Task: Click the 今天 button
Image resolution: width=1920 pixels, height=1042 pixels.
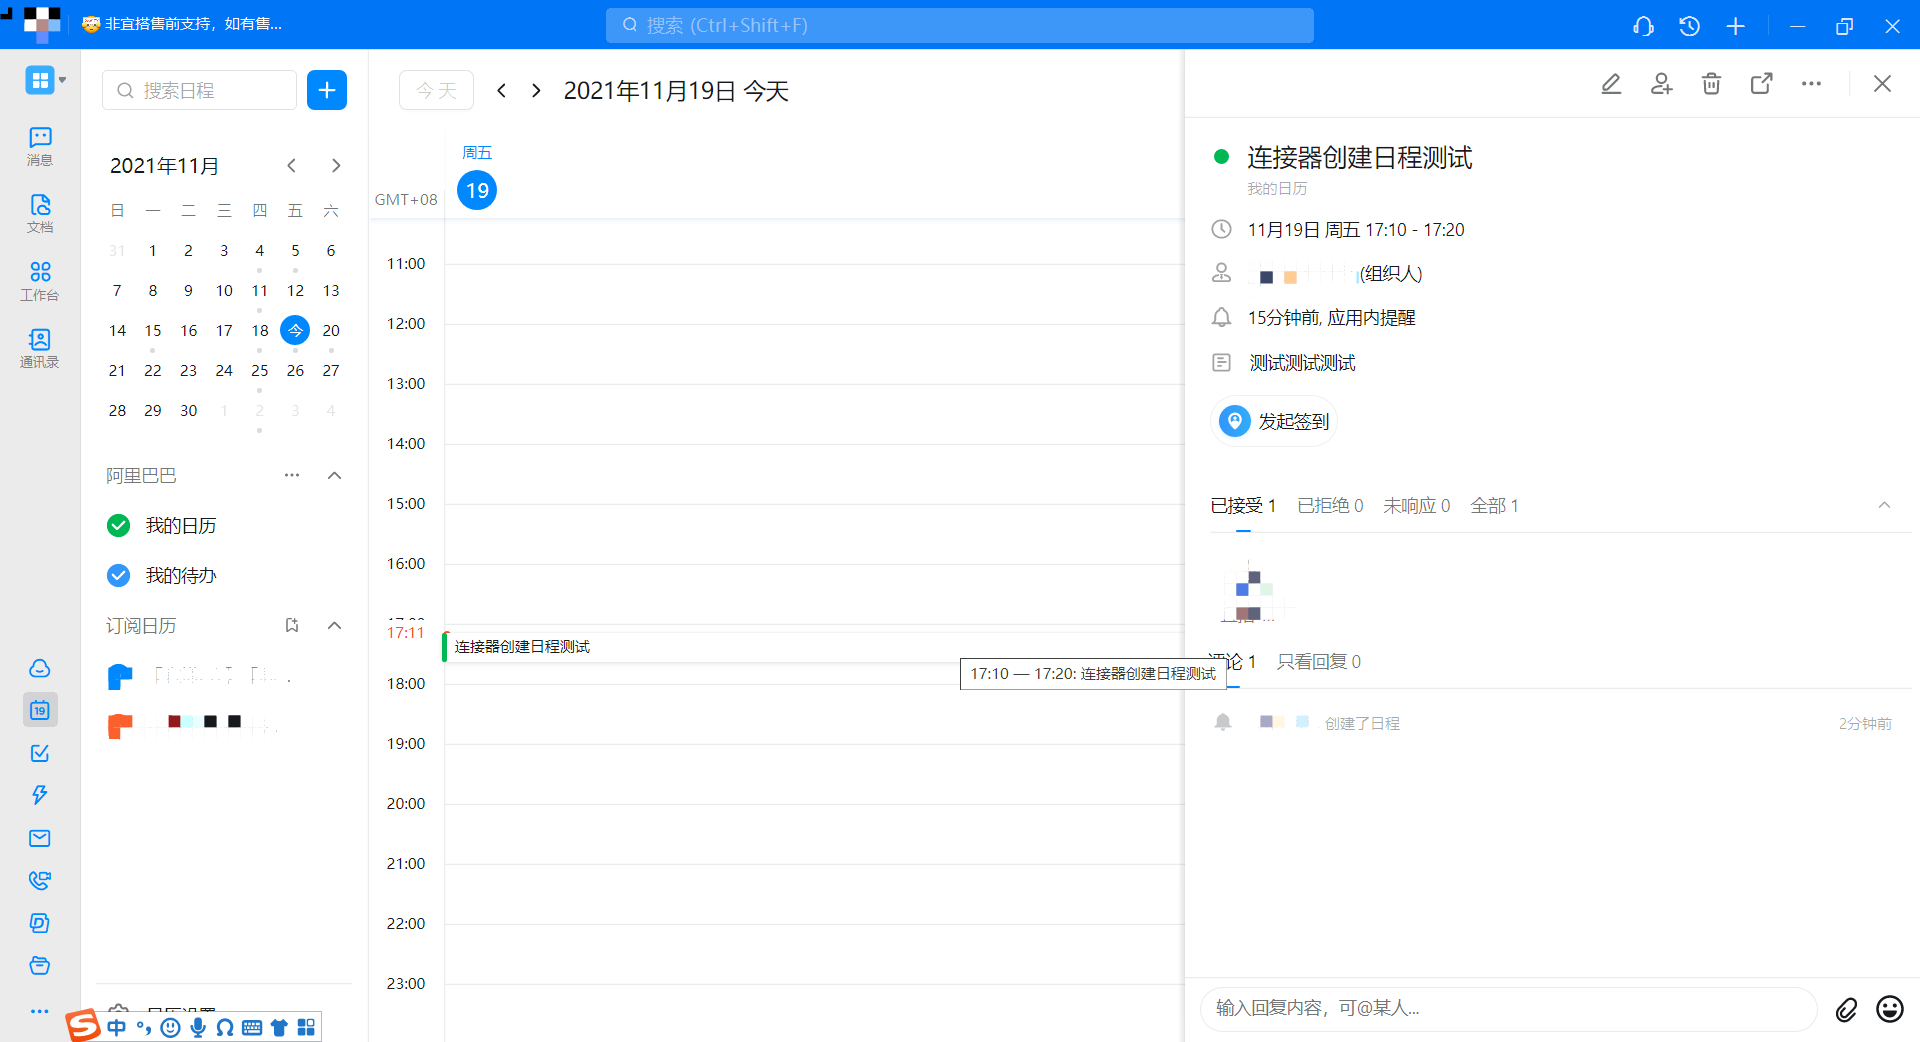Action: point(436,91)
